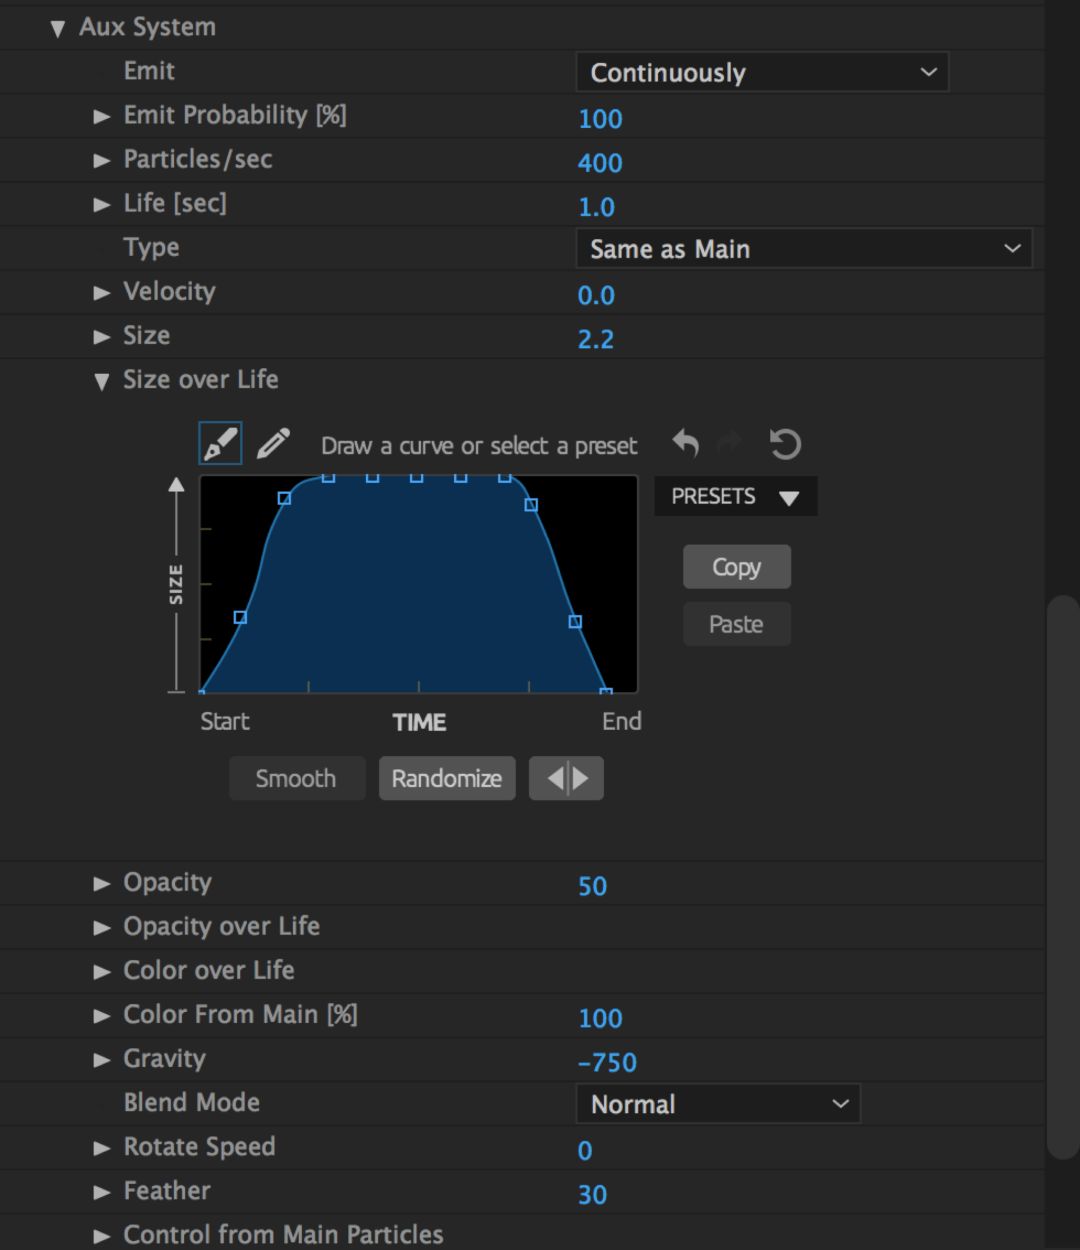1080x1250 pixels.
Task: Click Color From Main value 100
Action: [600, 1018]
